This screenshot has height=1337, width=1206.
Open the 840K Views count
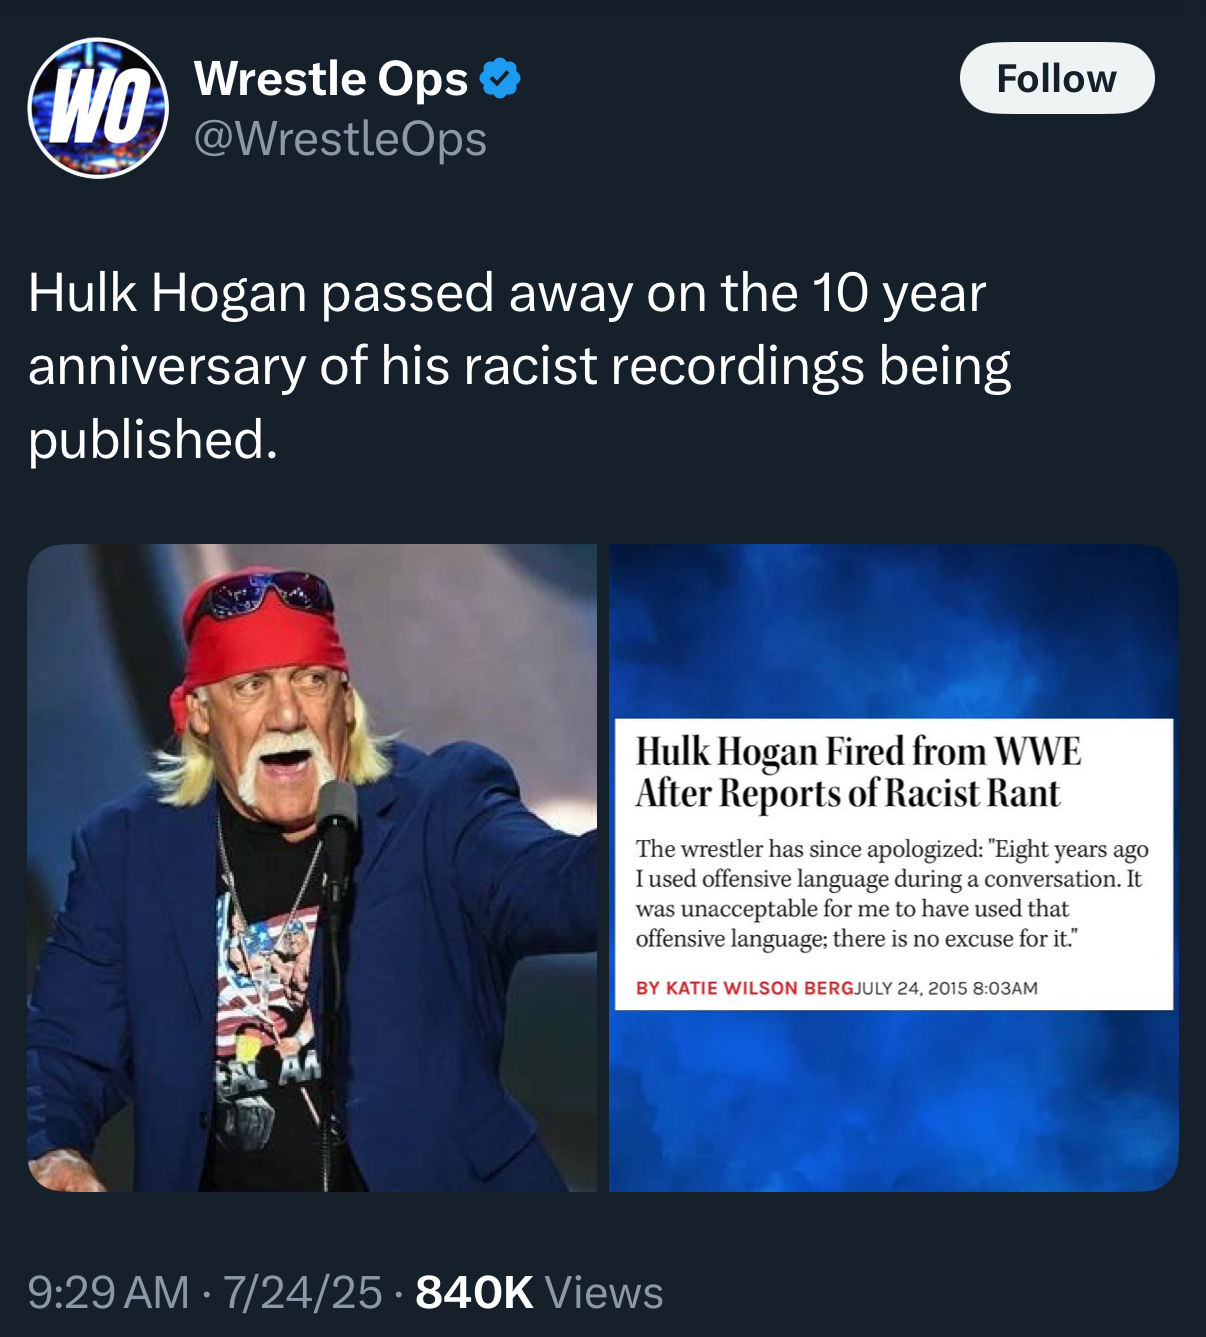(x=539, y=1292)
